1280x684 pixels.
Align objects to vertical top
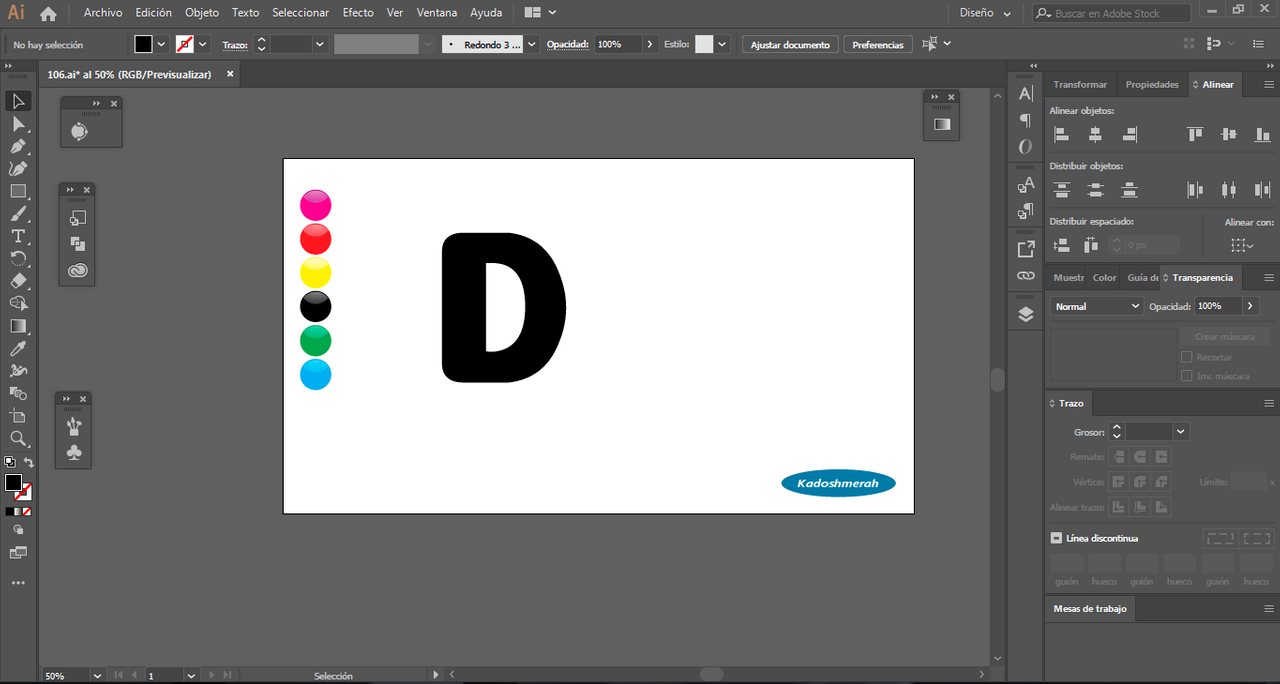point(1195,134)
